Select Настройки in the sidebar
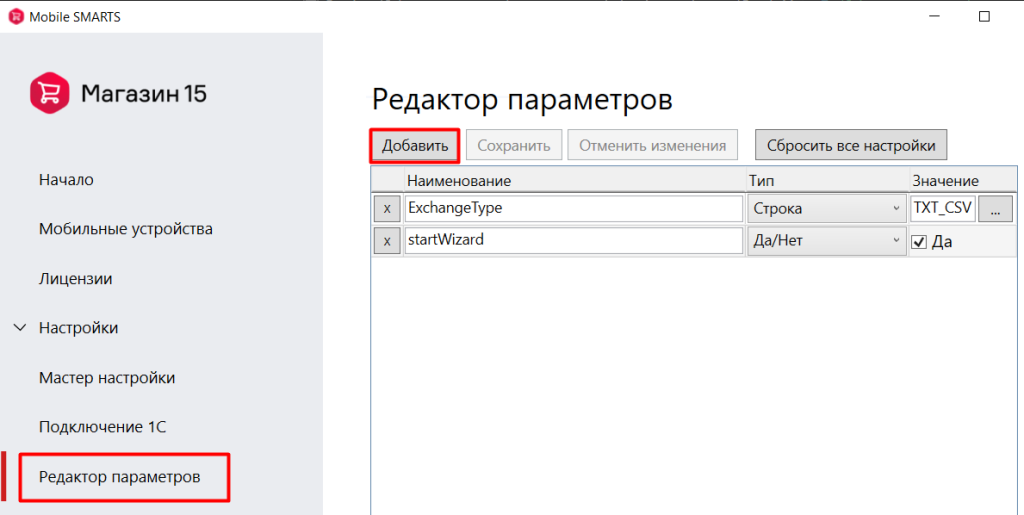This screenshot has height=515, width=1024. click(78, 328)
